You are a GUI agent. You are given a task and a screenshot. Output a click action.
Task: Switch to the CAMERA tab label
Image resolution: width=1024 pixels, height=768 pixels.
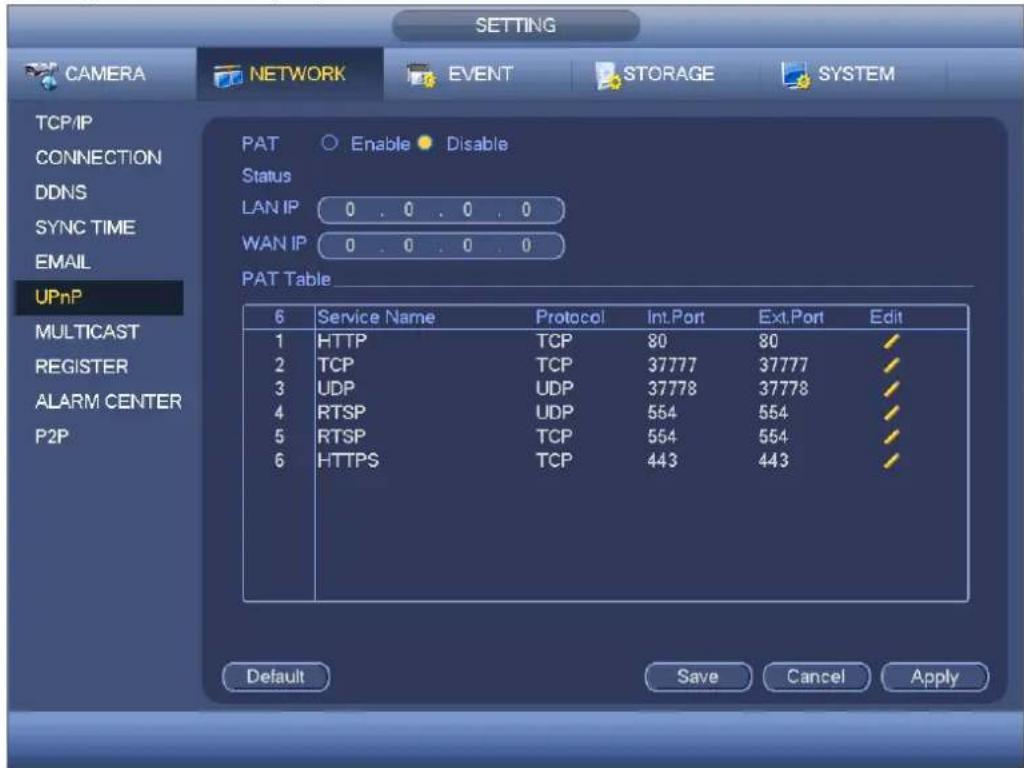(105, 74)
